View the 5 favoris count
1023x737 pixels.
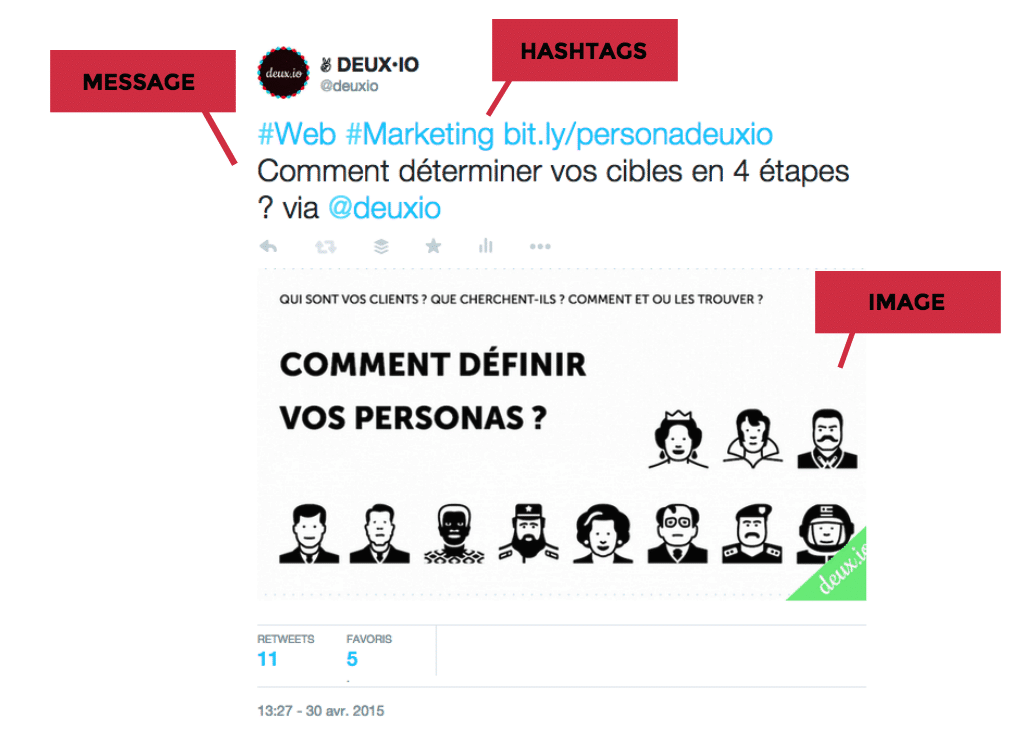tap(352, 659)
